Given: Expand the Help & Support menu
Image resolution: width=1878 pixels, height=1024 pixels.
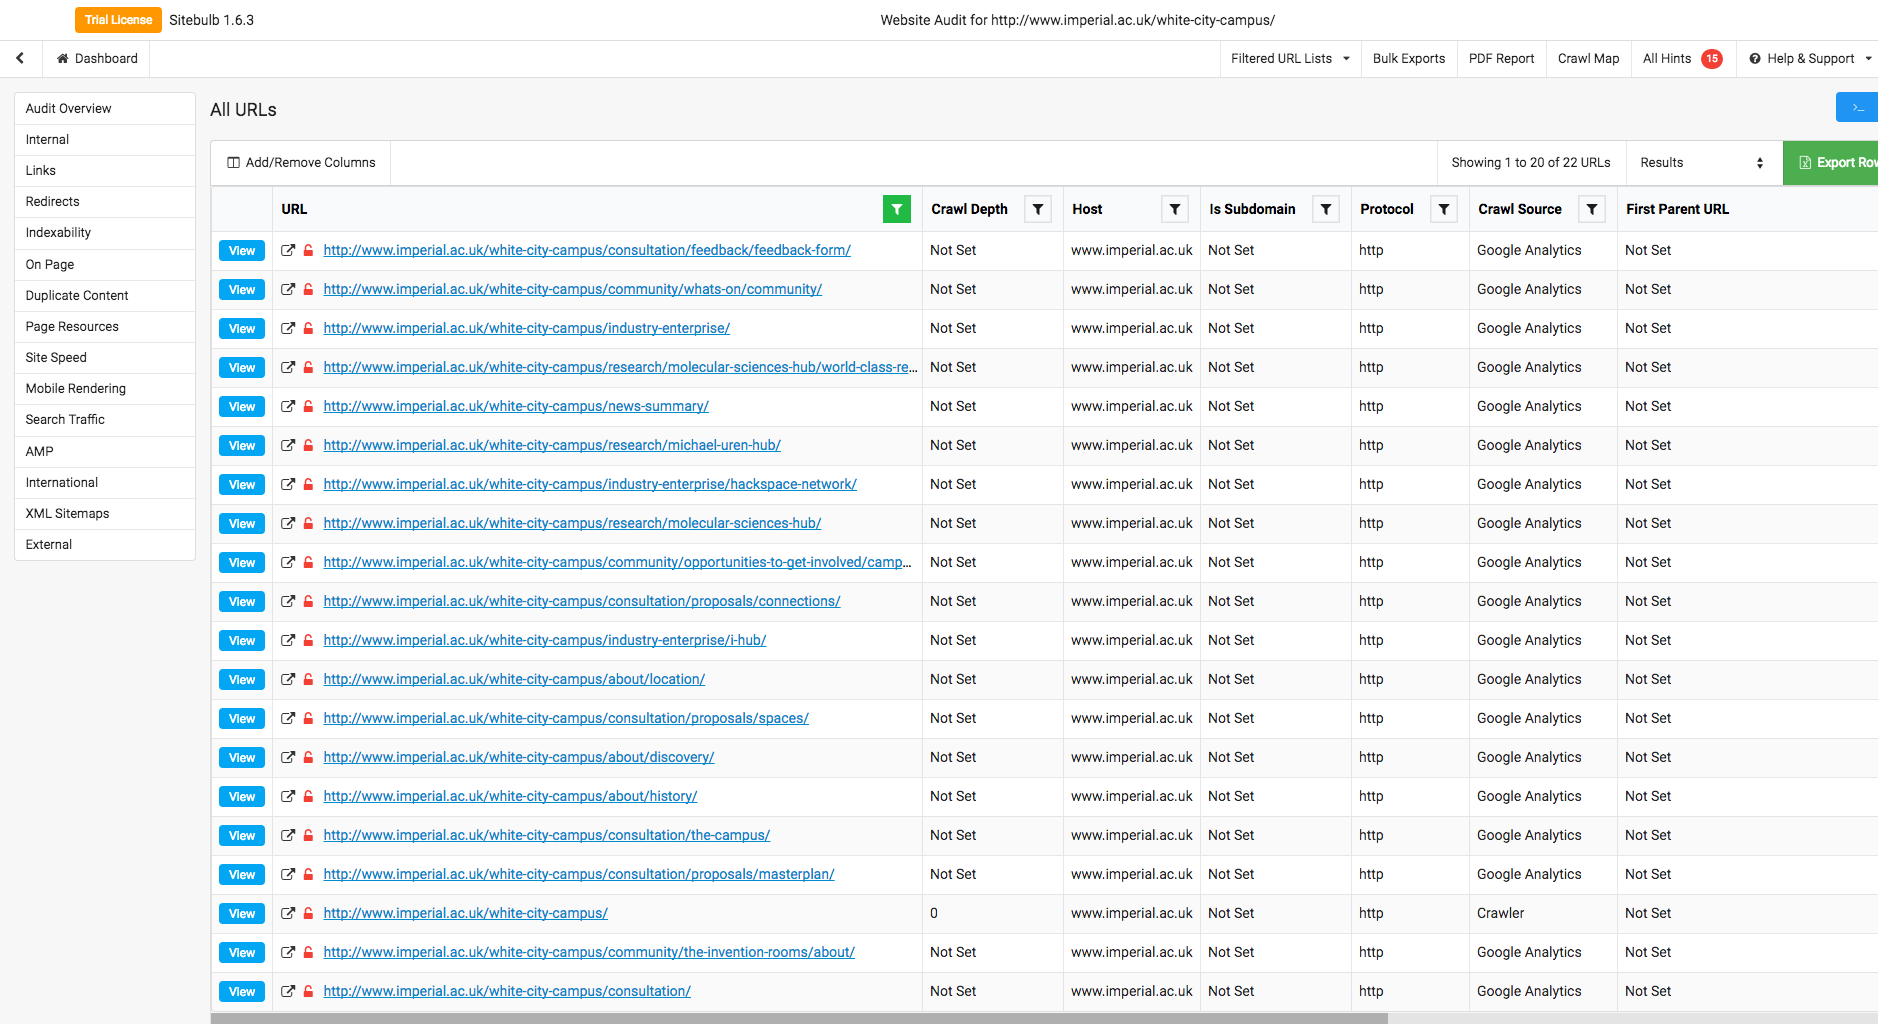Looking at the screenshot, I should tap(1810, 59).
